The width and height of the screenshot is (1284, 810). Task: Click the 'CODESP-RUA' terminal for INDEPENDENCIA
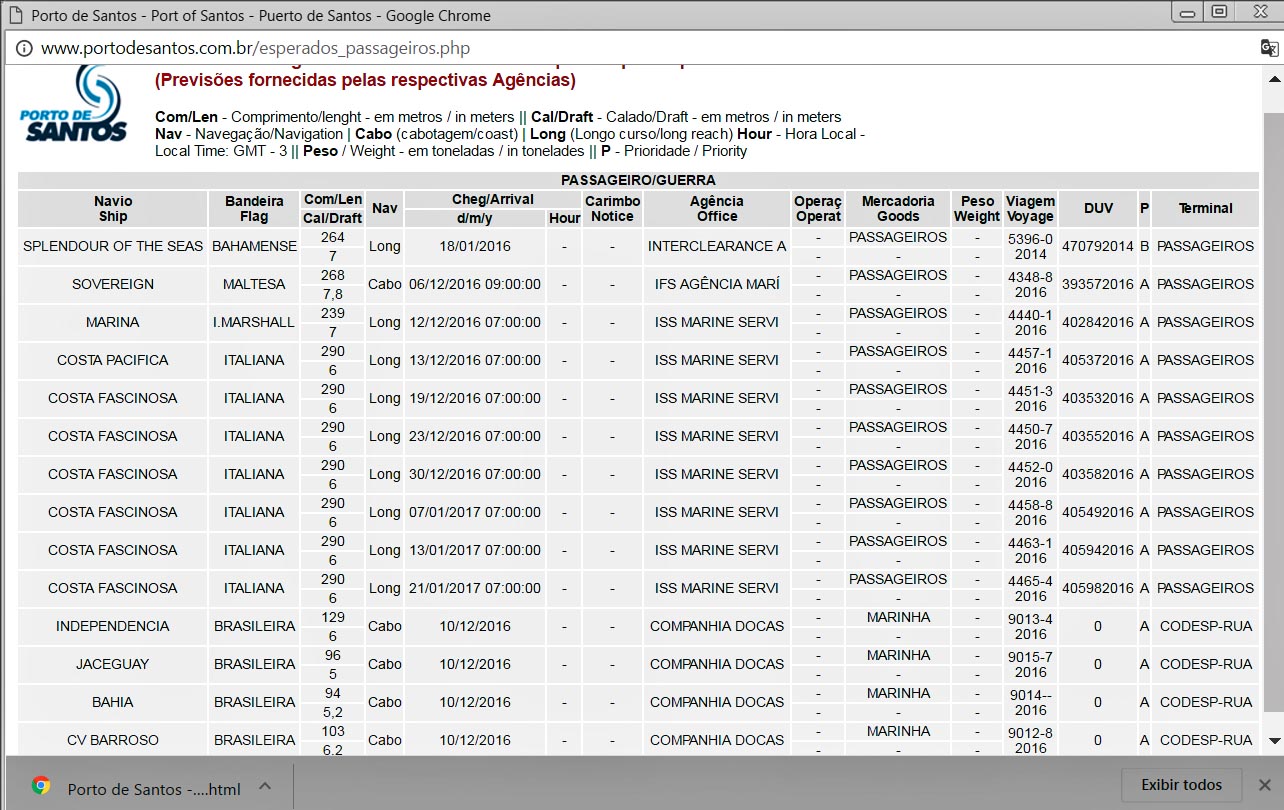1205,626
